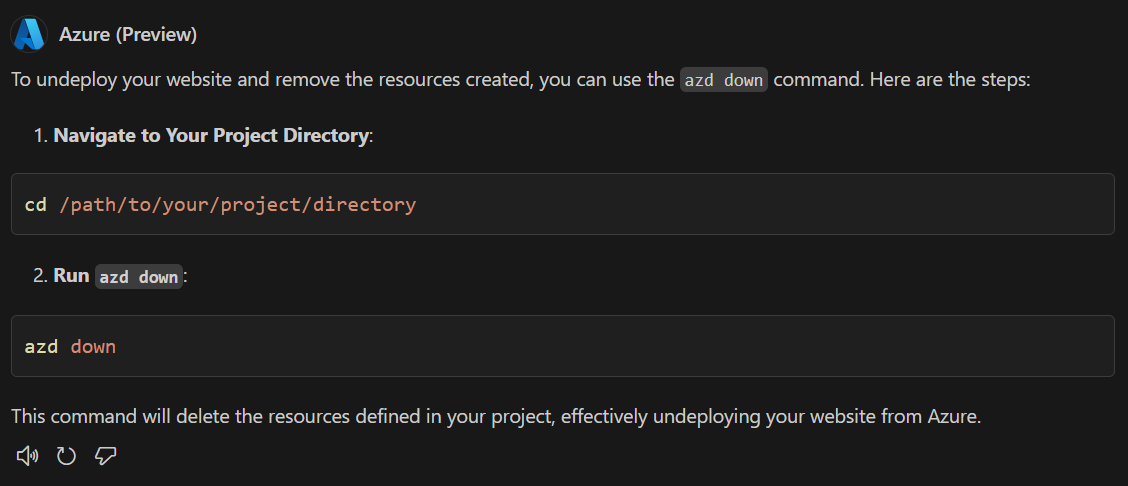
Task: Click inline azd down code in step 2
Action: pos(139,276)
